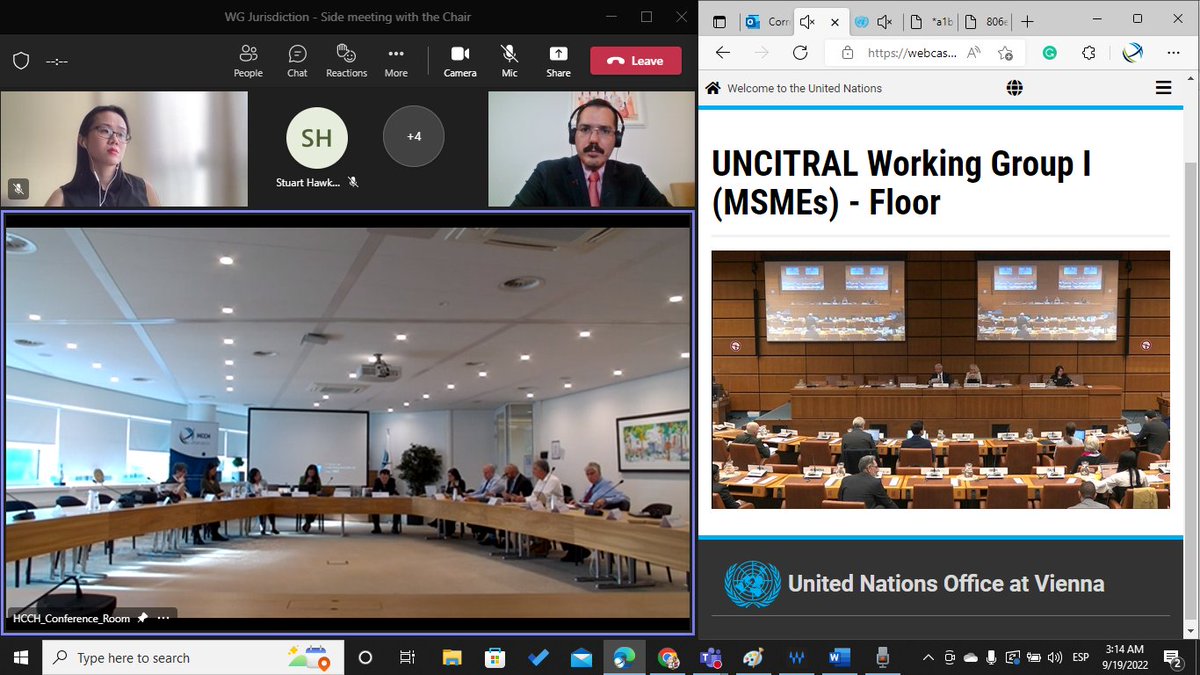Leave the Teams meeting
Image resolution: width=1200 pixels, height=675 pixels.
click(636, 61)
